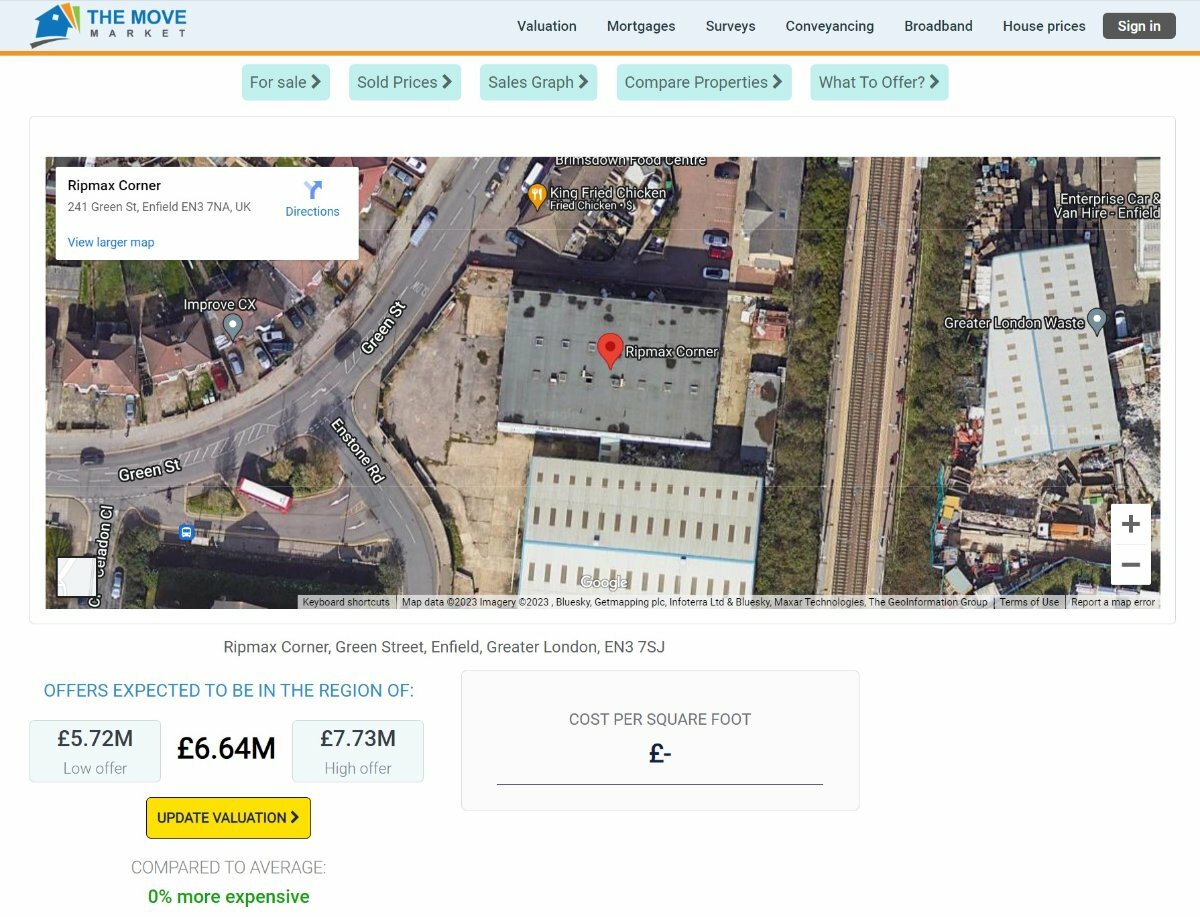
Task: Switch map layer using the bottom-left thumbnail
Action: (77, 577)
